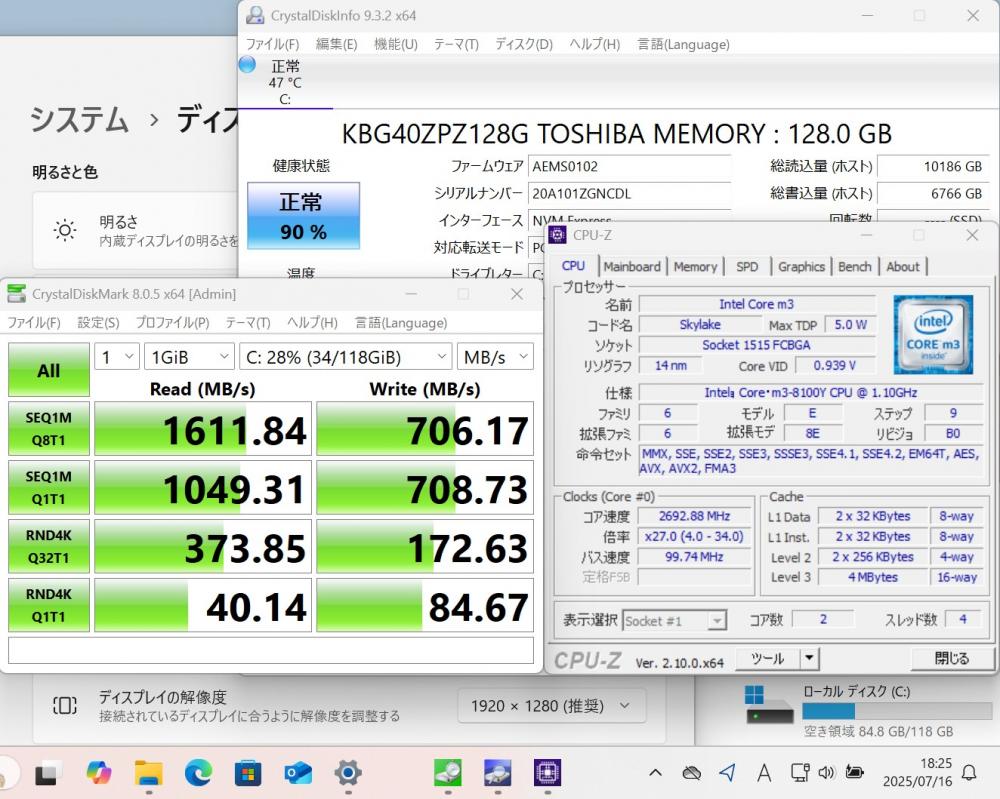The width and height of the screenshot is (1000, 799).
Task: Open Theme (テーマ) menu in CrystalDiskInfo
Action: click(x=456, y=44)
